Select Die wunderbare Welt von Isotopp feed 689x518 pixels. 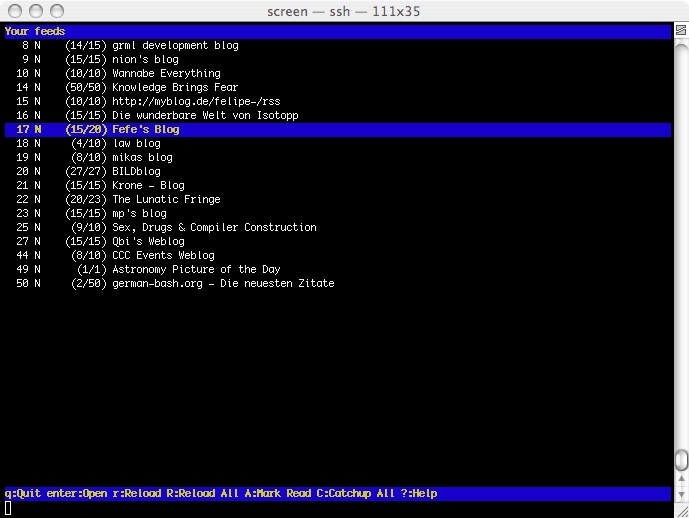click(x=337, y=116)
